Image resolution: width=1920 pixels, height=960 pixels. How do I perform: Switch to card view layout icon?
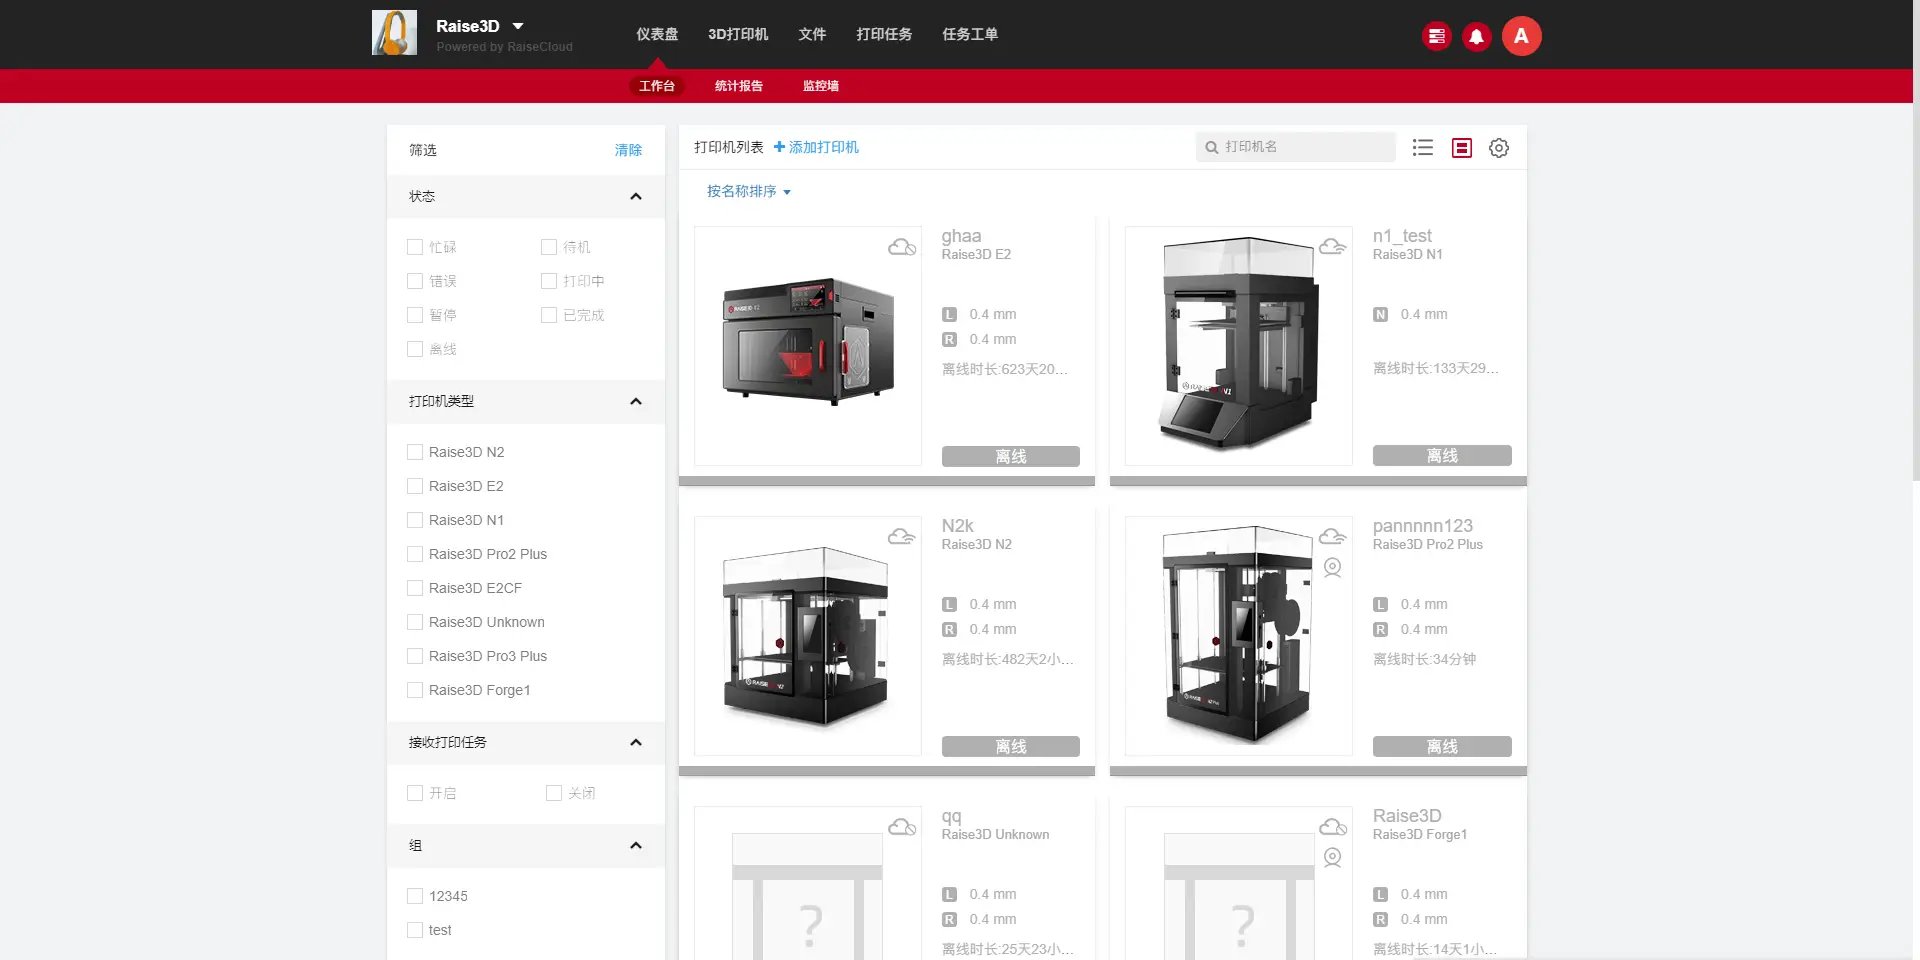pos(1461,148)
